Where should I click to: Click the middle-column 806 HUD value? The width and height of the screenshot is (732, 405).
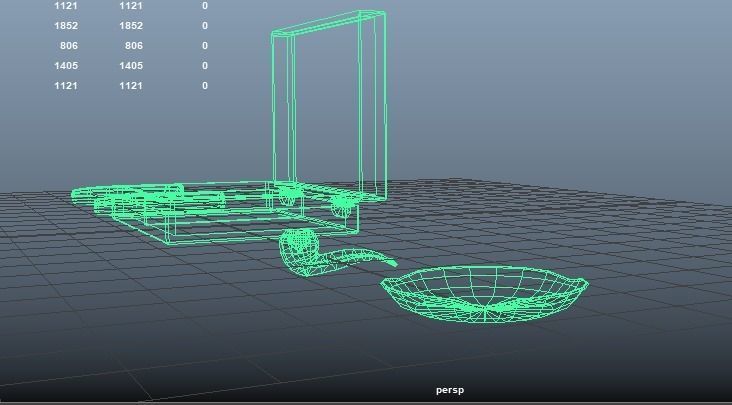point(134,46)
